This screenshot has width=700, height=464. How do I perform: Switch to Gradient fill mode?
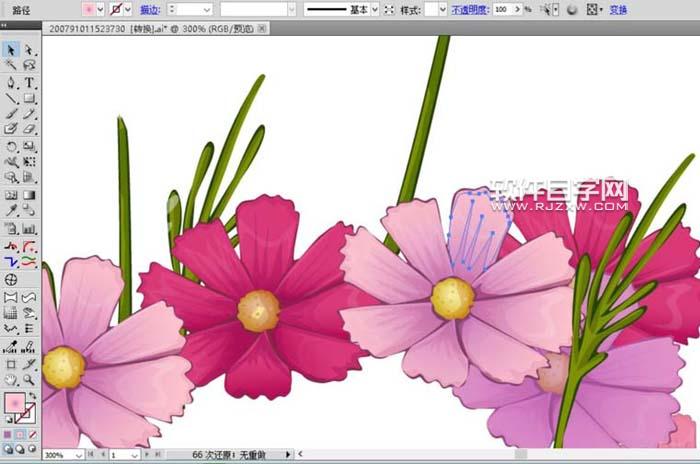point(20,436)
